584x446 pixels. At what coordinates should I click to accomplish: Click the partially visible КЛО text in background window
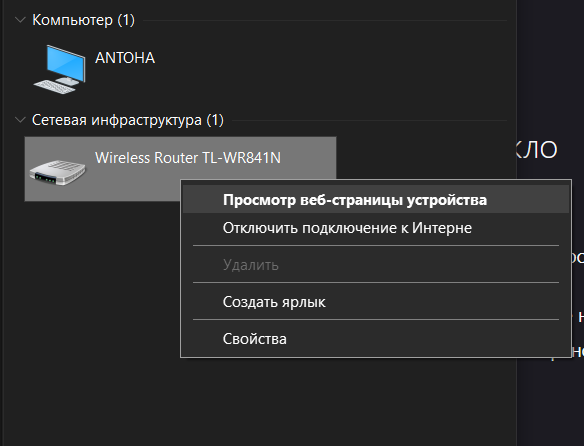[537, 150]
